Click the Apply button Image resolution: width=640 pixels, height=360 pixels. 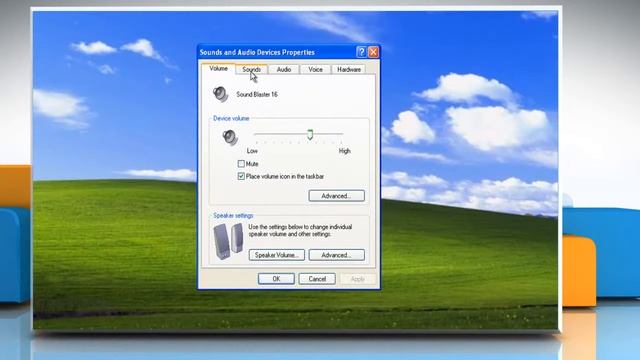coord(358,279)
